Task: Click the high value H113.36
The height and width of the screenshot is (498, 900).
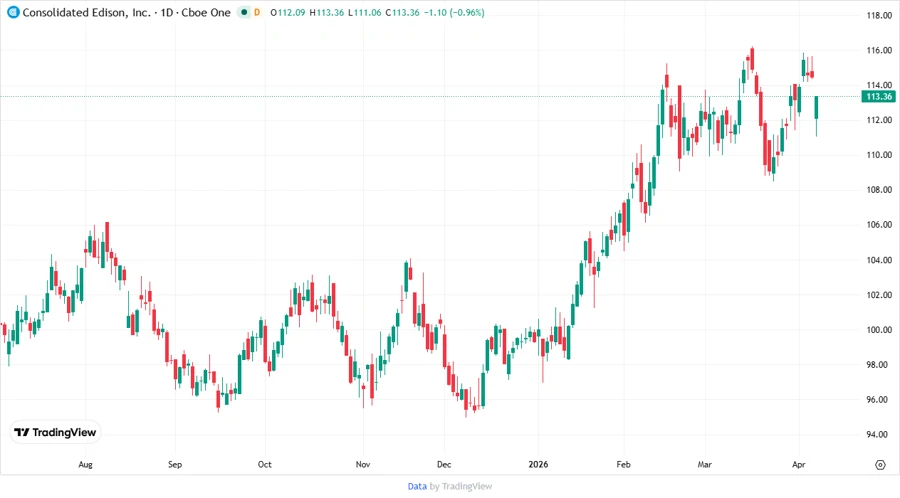Action: (327, 13)
